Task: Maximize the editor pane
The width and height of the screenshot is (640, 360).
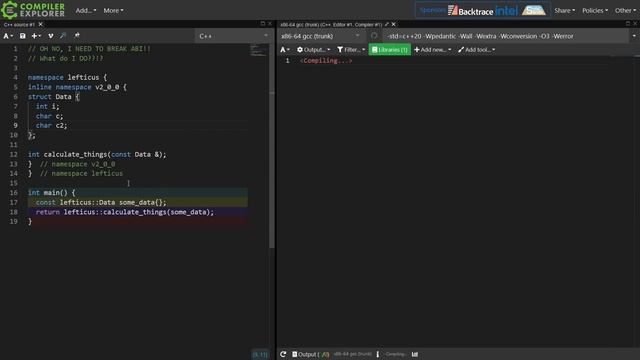Action: 262,24
